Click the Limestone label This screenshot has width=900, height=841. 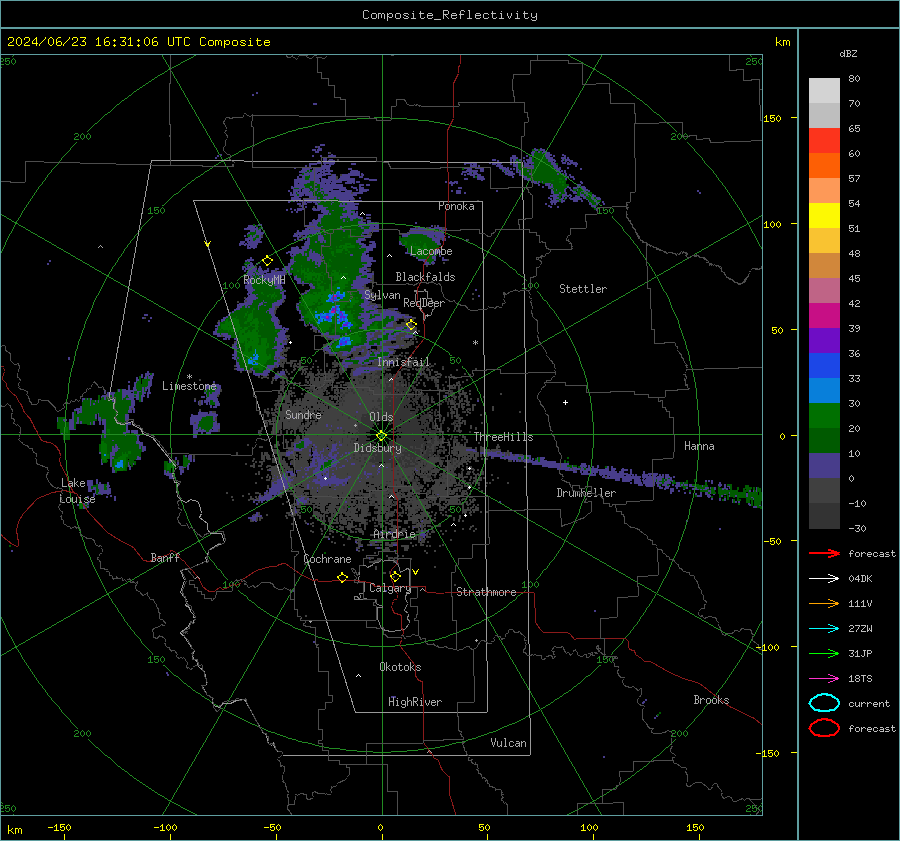pos(189,386)
